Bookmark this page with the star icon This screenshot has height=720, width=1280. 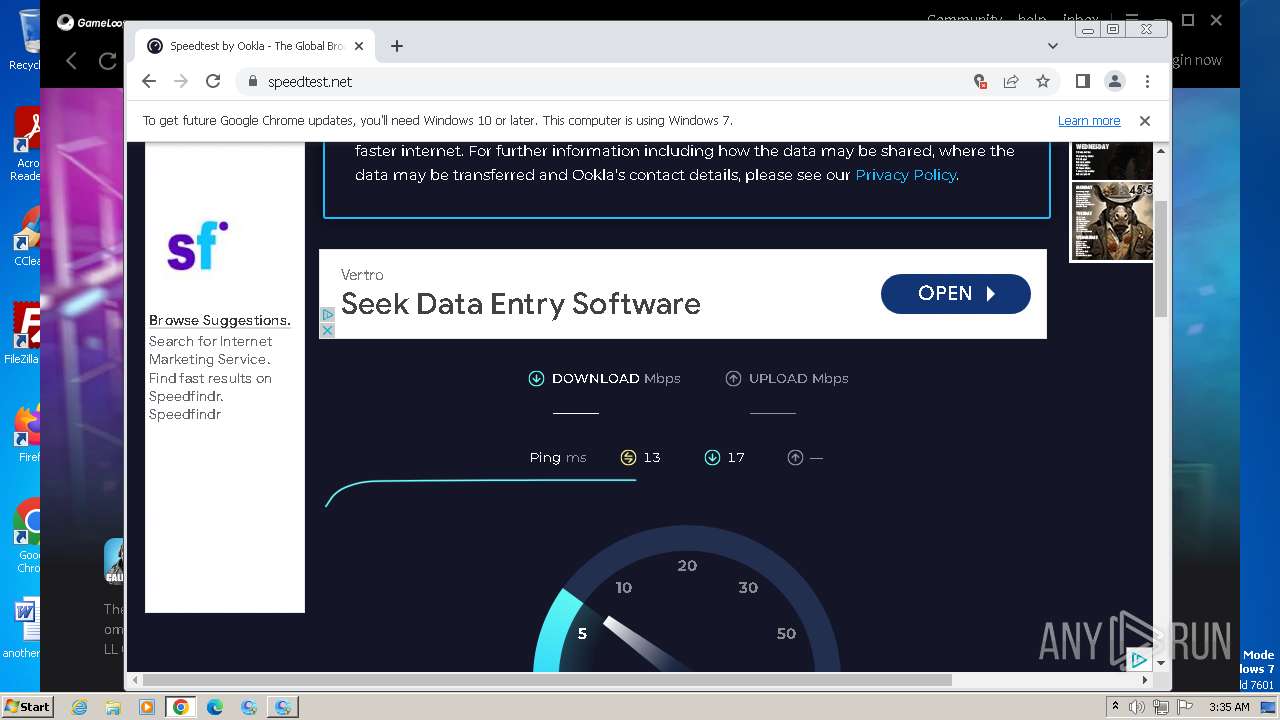1043,81
